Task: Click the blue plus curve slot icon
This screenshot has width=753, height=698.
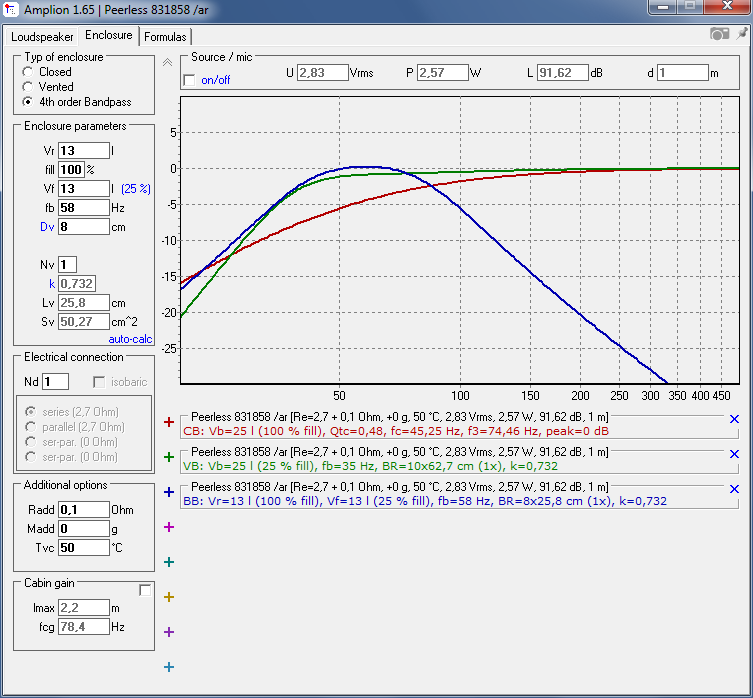Action: 169,492
